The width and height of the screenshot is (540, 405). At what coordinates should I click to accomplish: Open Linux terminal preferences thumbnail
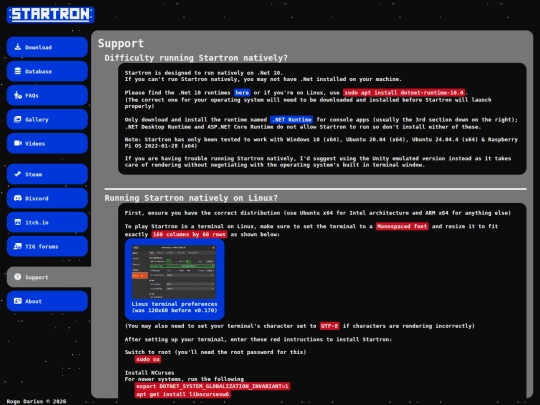click(x=174, y=272)
